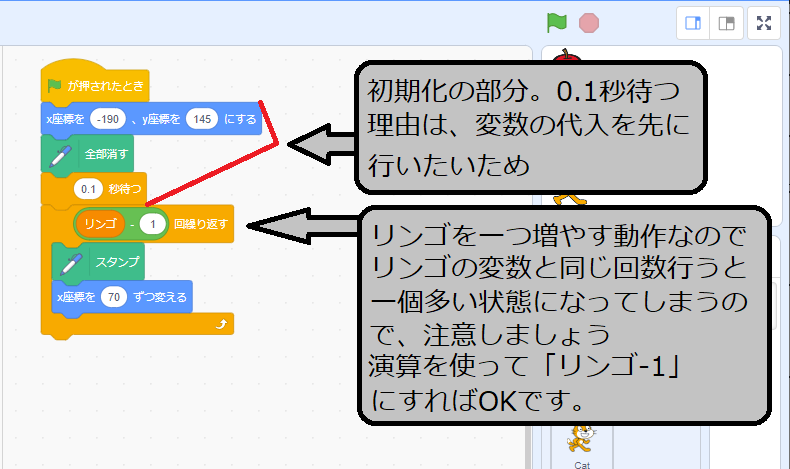Select the スタンプ stamp block

pos(98,262)
